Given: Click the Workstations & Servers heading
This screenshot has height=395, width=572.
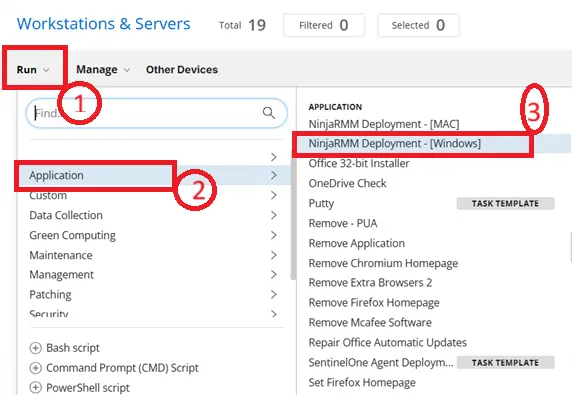Looking at the screenshot, I should coord(104,24).
